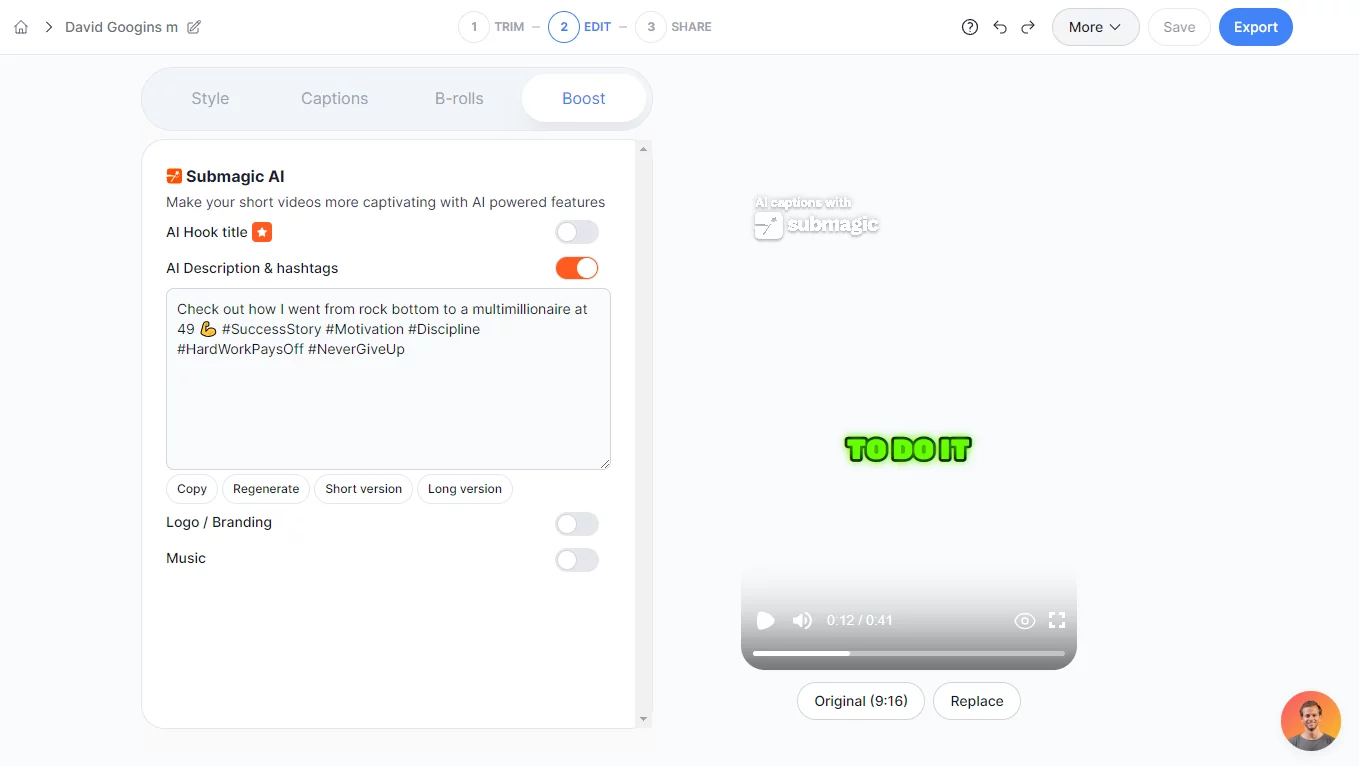
Task: Click the AI Hook title star badge
Action: pyautogui.click(x=262, y=232)
